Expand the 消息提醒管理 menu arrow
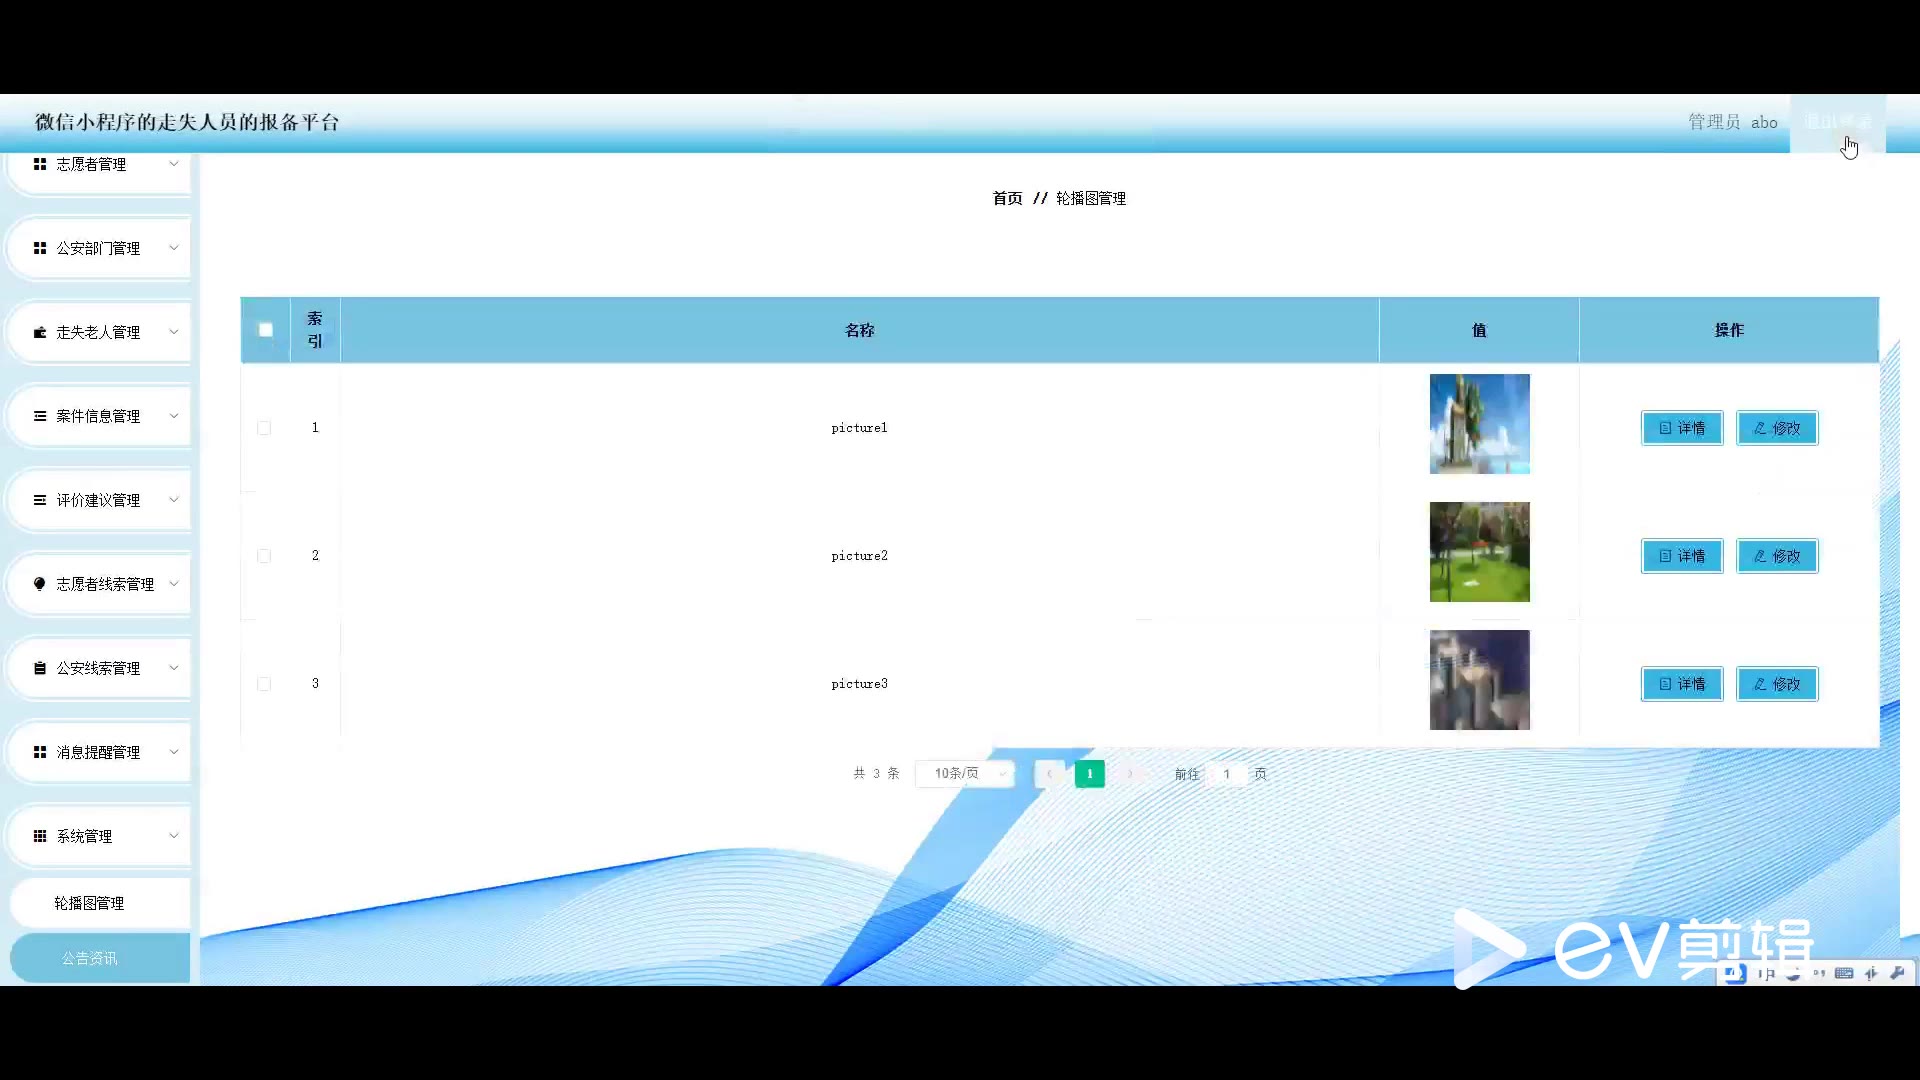The height and width of the screenshot is (1080, 1920). [x=174, y=752]
